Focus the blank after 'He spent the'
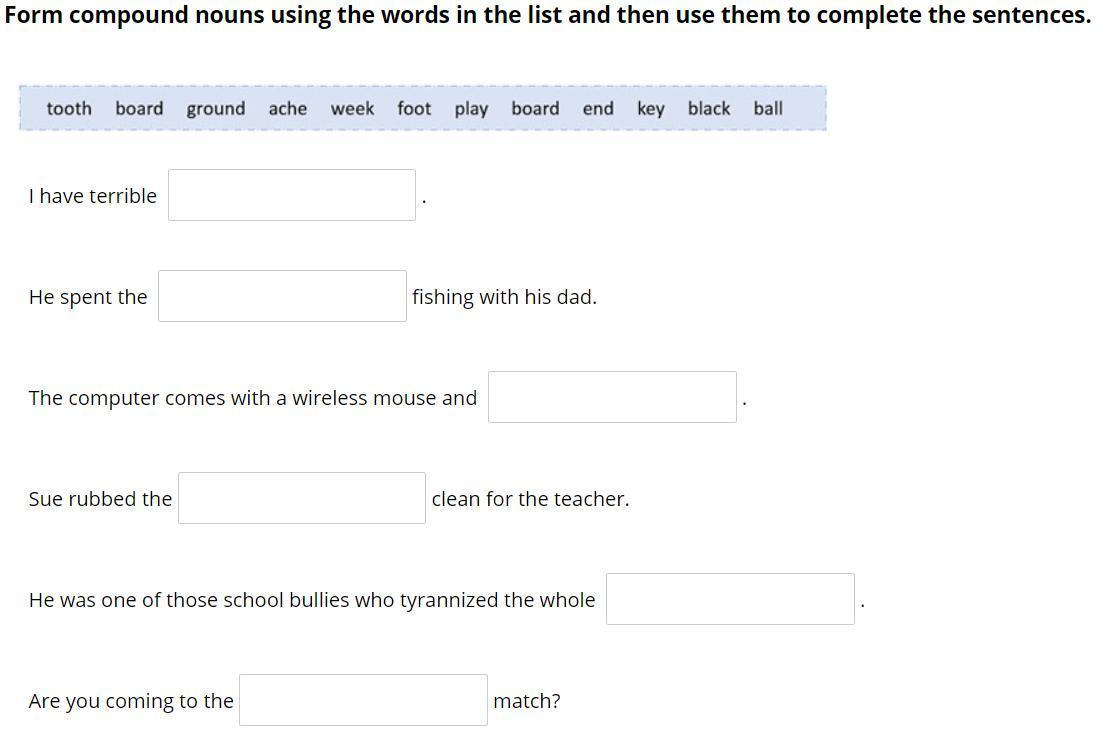1101x734 pixels. click(282, 296)
